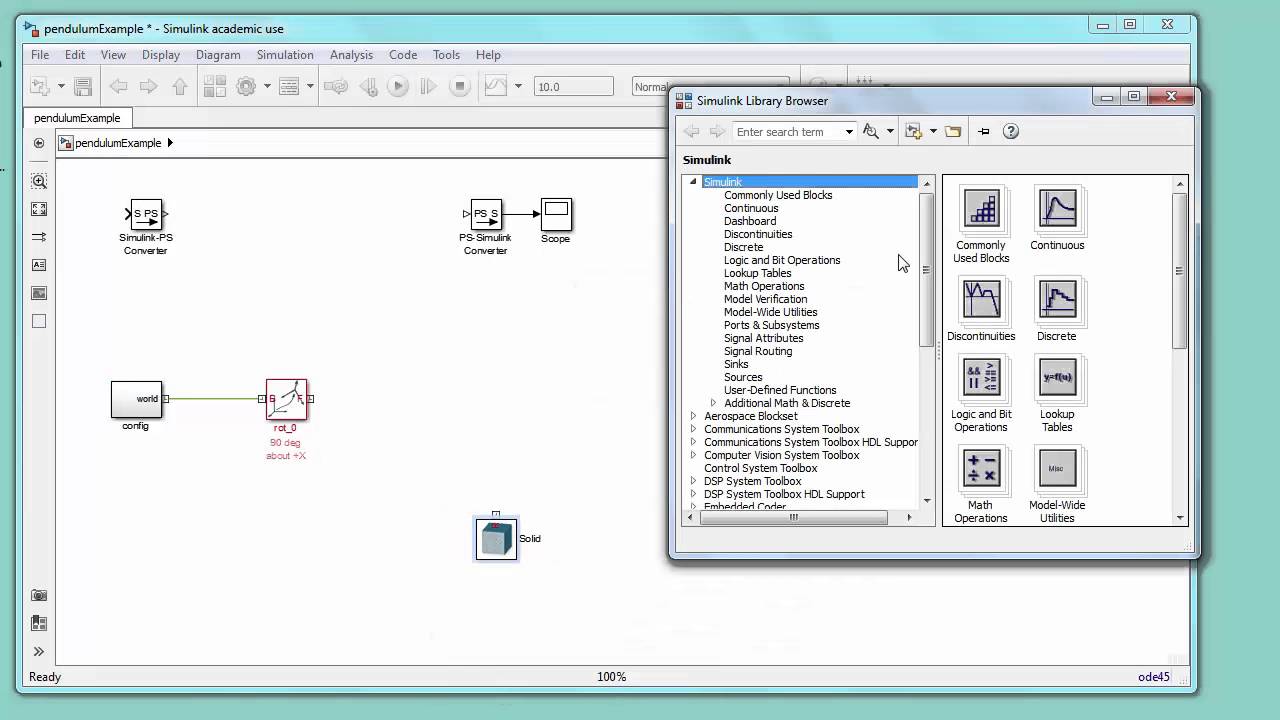Select the Scope block
This screenshot has height=720, width=1280.
556,214
